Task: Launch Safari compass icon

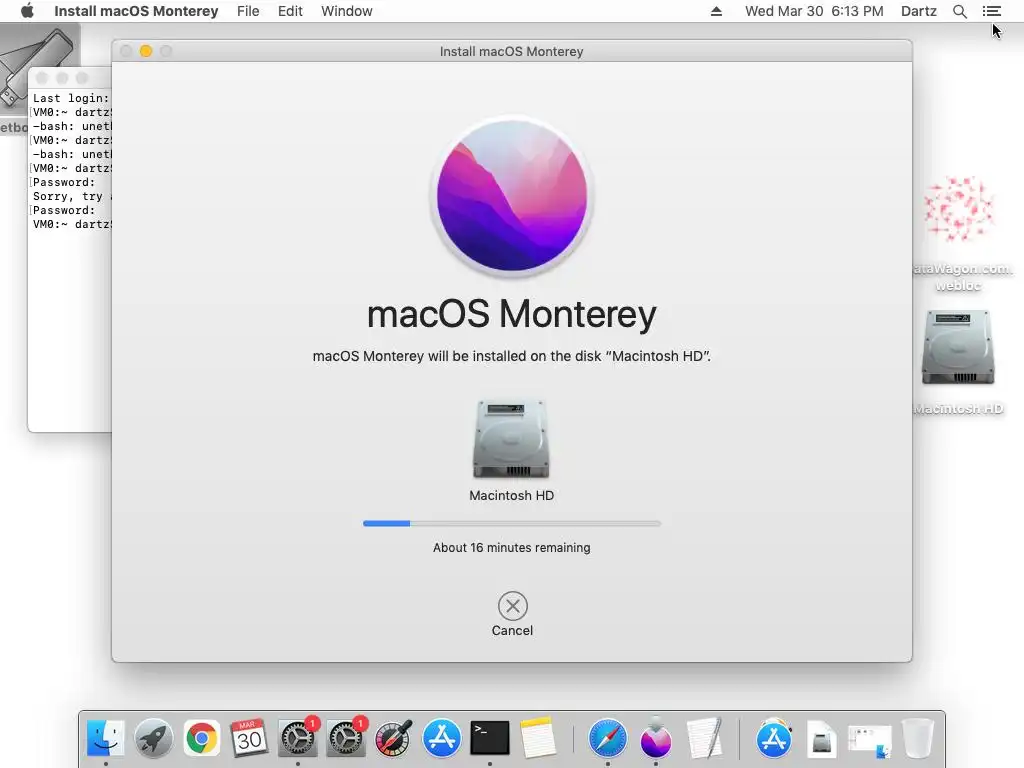Action: tap(607, 739)
